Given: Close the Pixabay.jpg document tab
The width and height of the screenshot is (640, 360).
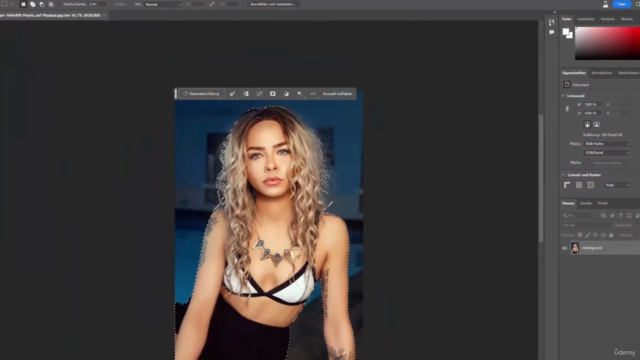Looking at the screenshot, I should (x=104, y=15).
